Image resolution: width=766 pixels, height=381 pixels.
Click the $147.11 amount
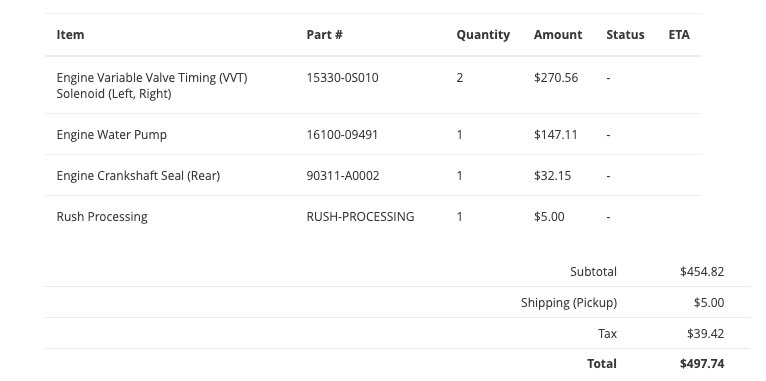pyautogui.click(x=555, y=135)
